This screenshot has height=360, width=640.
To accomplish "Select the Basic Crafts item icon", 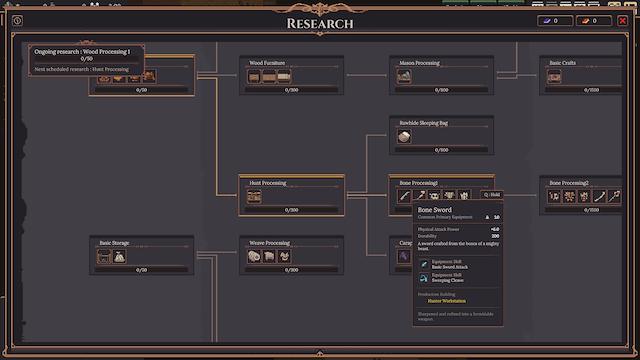I will [x=554, y=76].
